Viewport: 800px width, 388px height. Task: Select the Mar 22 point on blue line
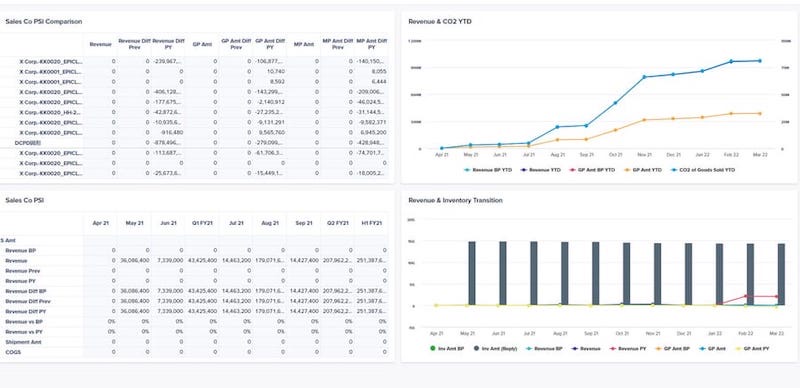coord(760,61)
